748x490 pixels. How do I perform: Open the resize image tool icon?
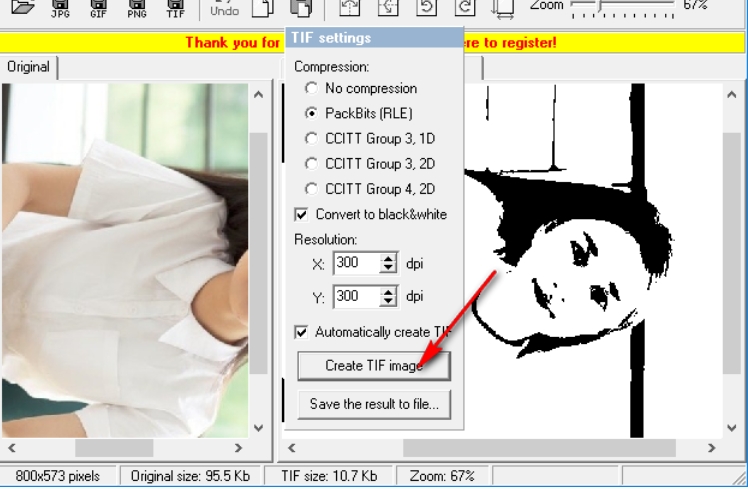(x=503, y=8)
